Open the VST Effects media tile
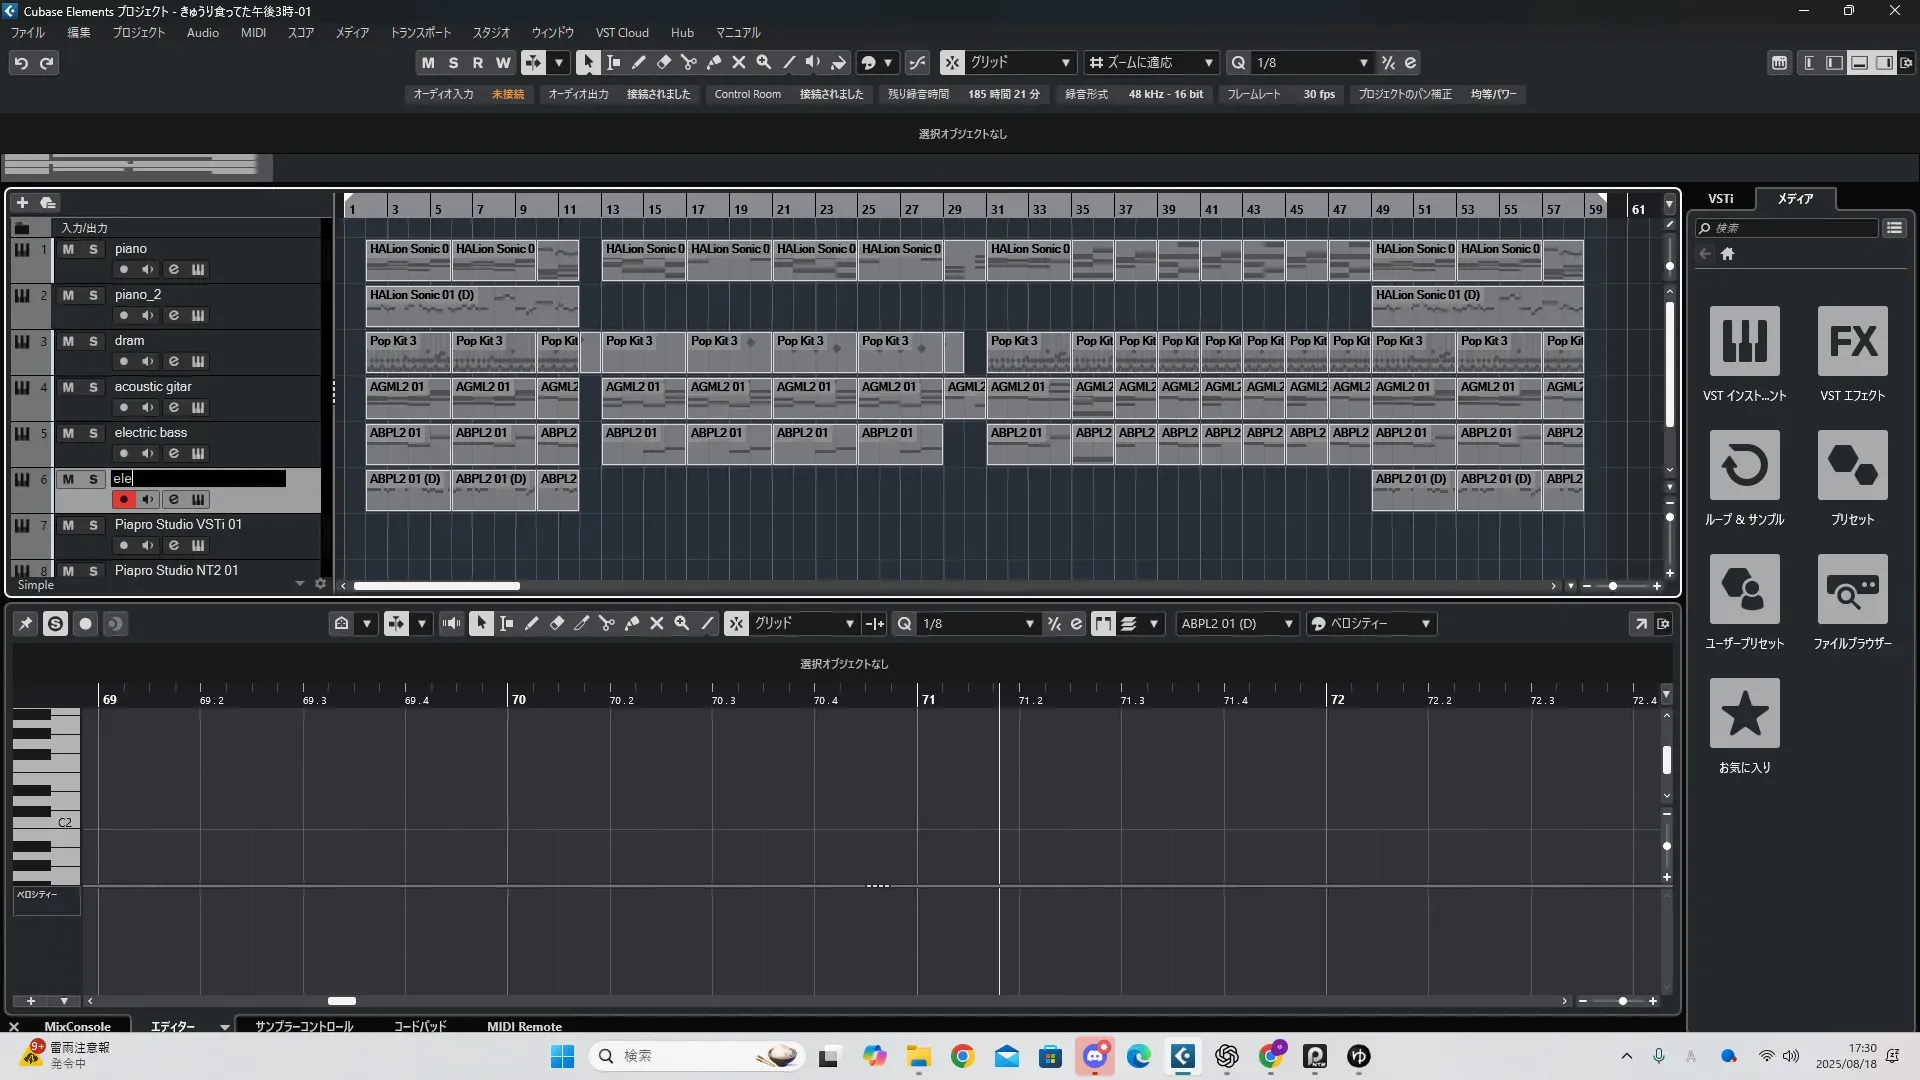Screen dimensions: 1920x1080 1852,342
